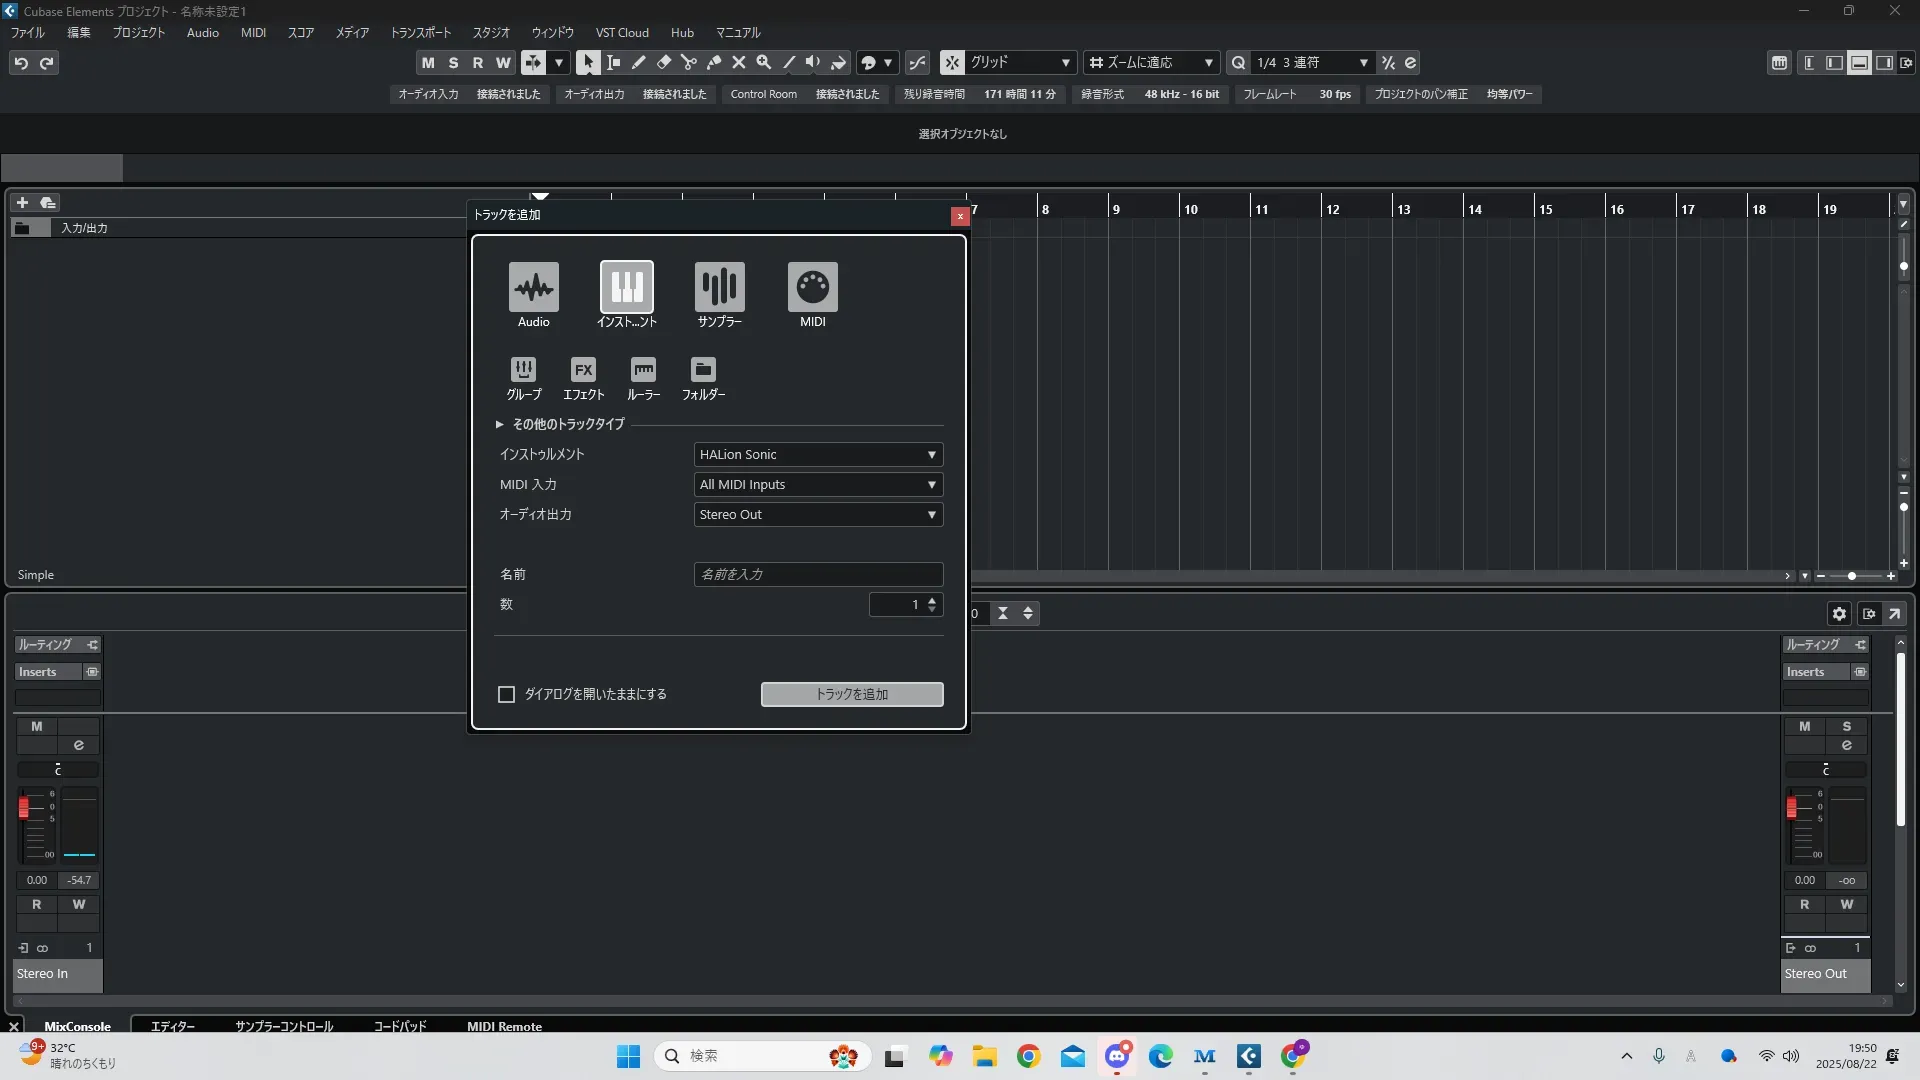Open the All MIDI Inputs dropdown
Screen dimensions: 1920x1080
click(x=818, y=485)
